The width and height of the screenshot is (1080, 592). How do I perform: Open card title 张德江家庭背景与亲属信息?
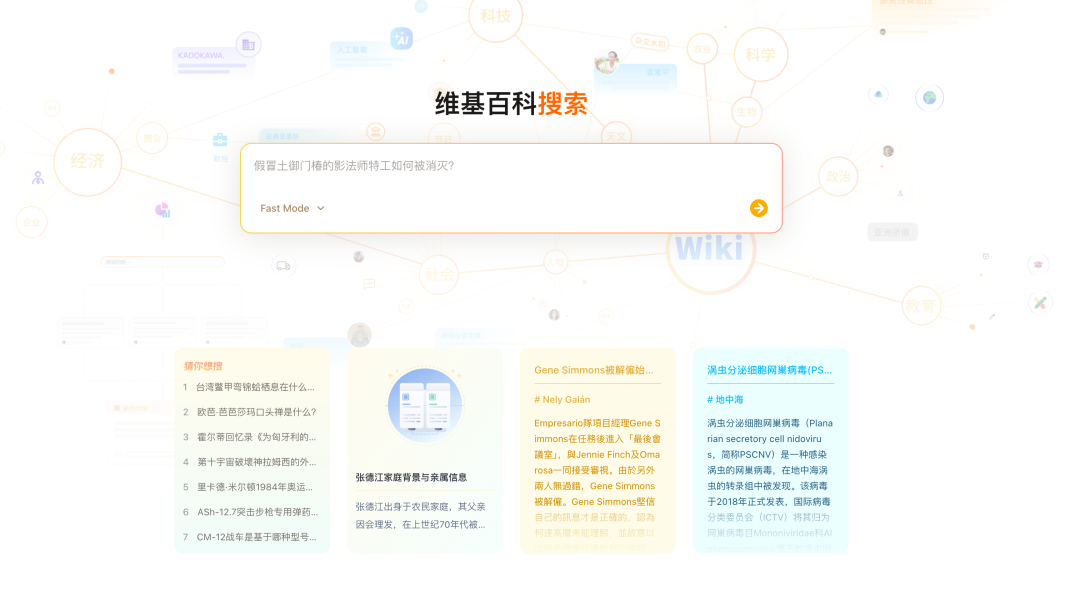click(x=411, y=477)
